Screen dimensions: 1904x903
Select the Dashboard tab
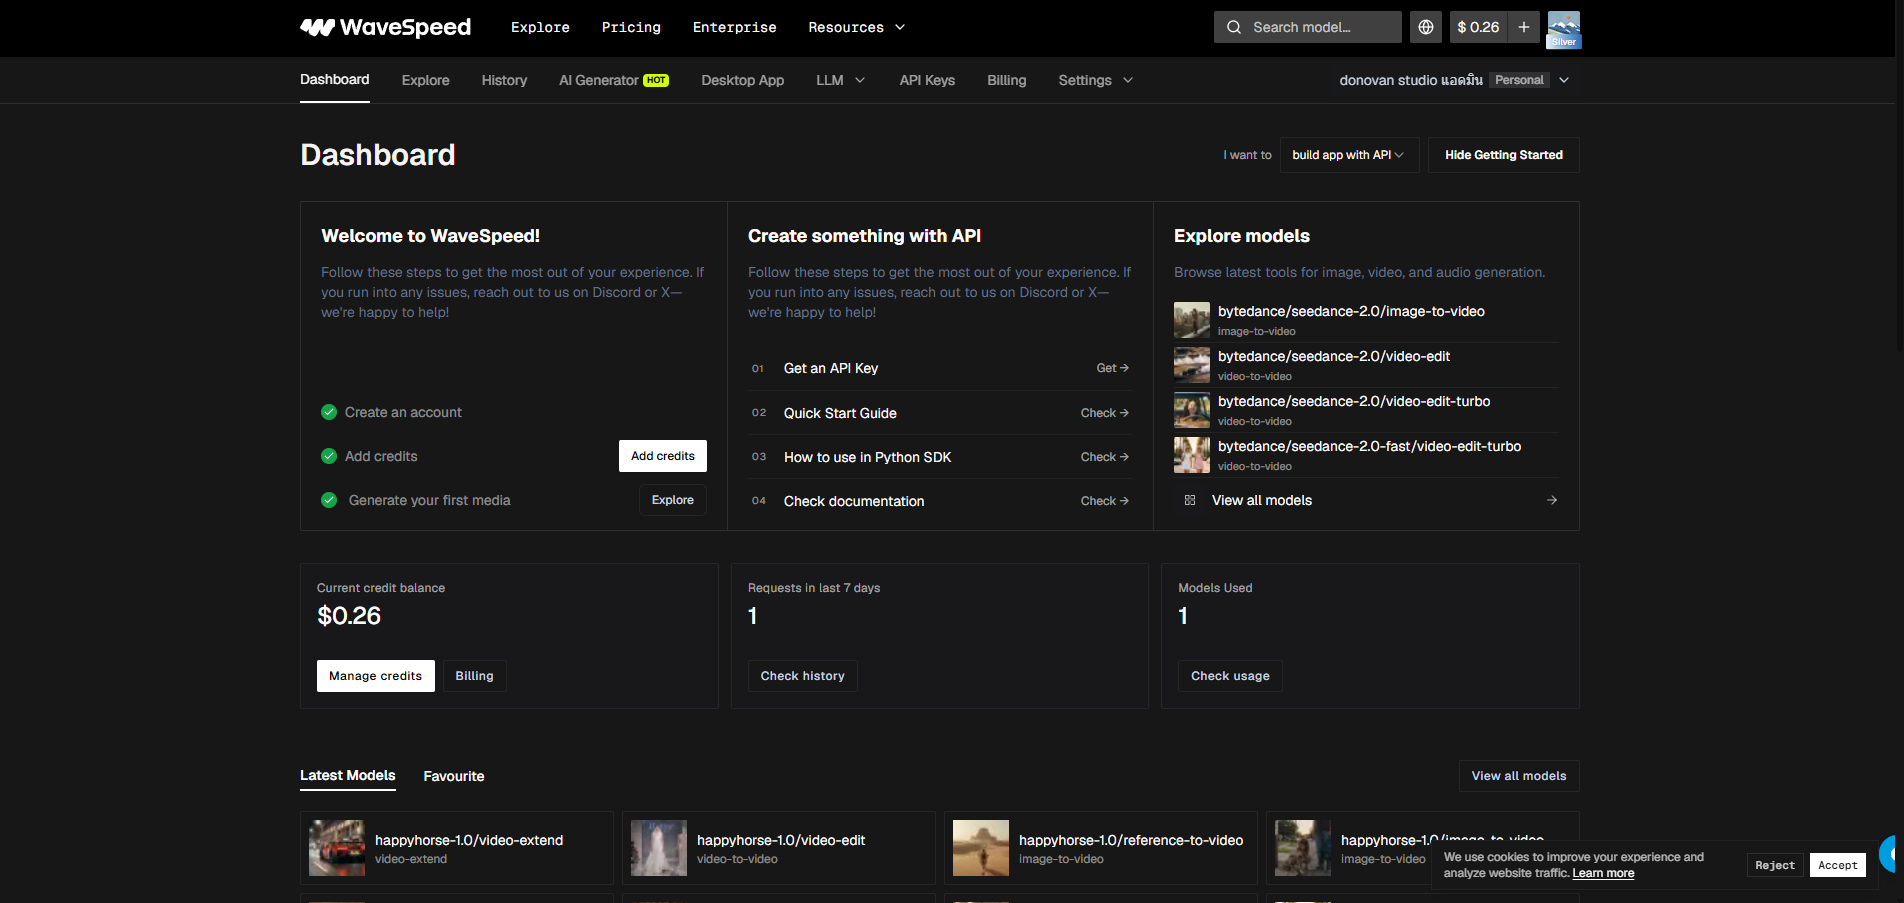pyautogui.click(x=335, y=80)
